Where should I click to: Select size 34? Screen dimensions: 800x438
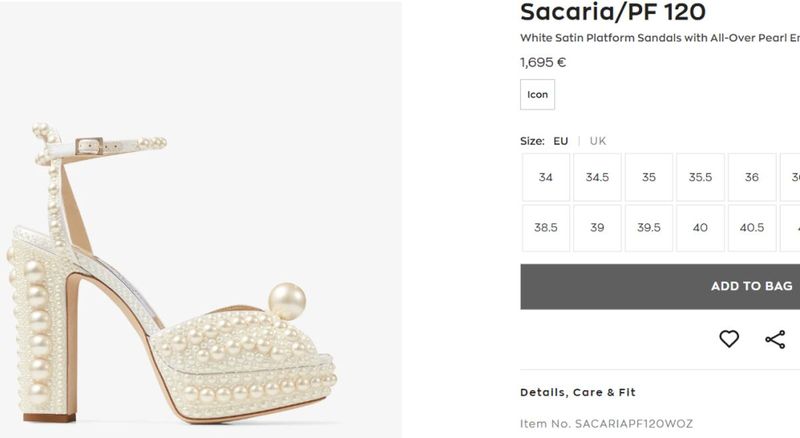(545, 177)
